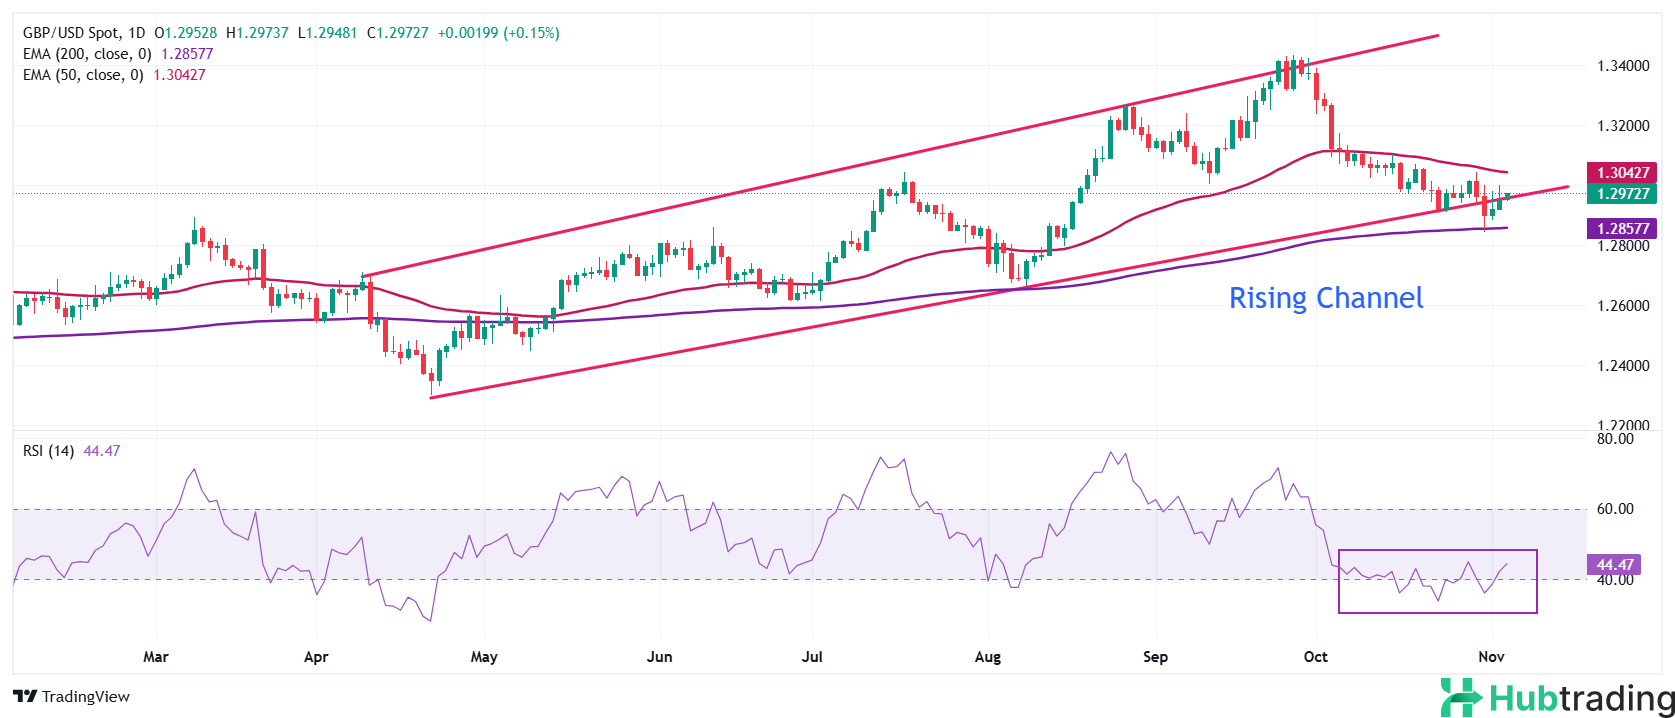
Task: Click the Sep label on time axis
Action: tap(1155, 657)
